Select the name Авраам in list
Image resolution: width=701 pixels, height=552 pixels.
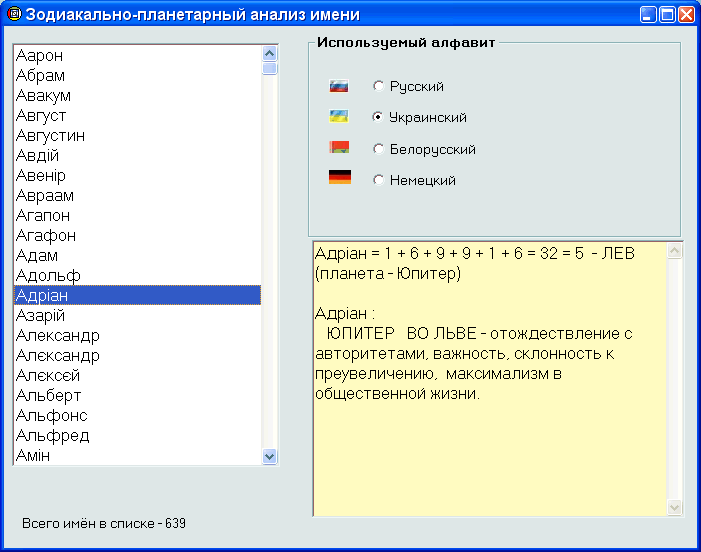pos(137,195)
